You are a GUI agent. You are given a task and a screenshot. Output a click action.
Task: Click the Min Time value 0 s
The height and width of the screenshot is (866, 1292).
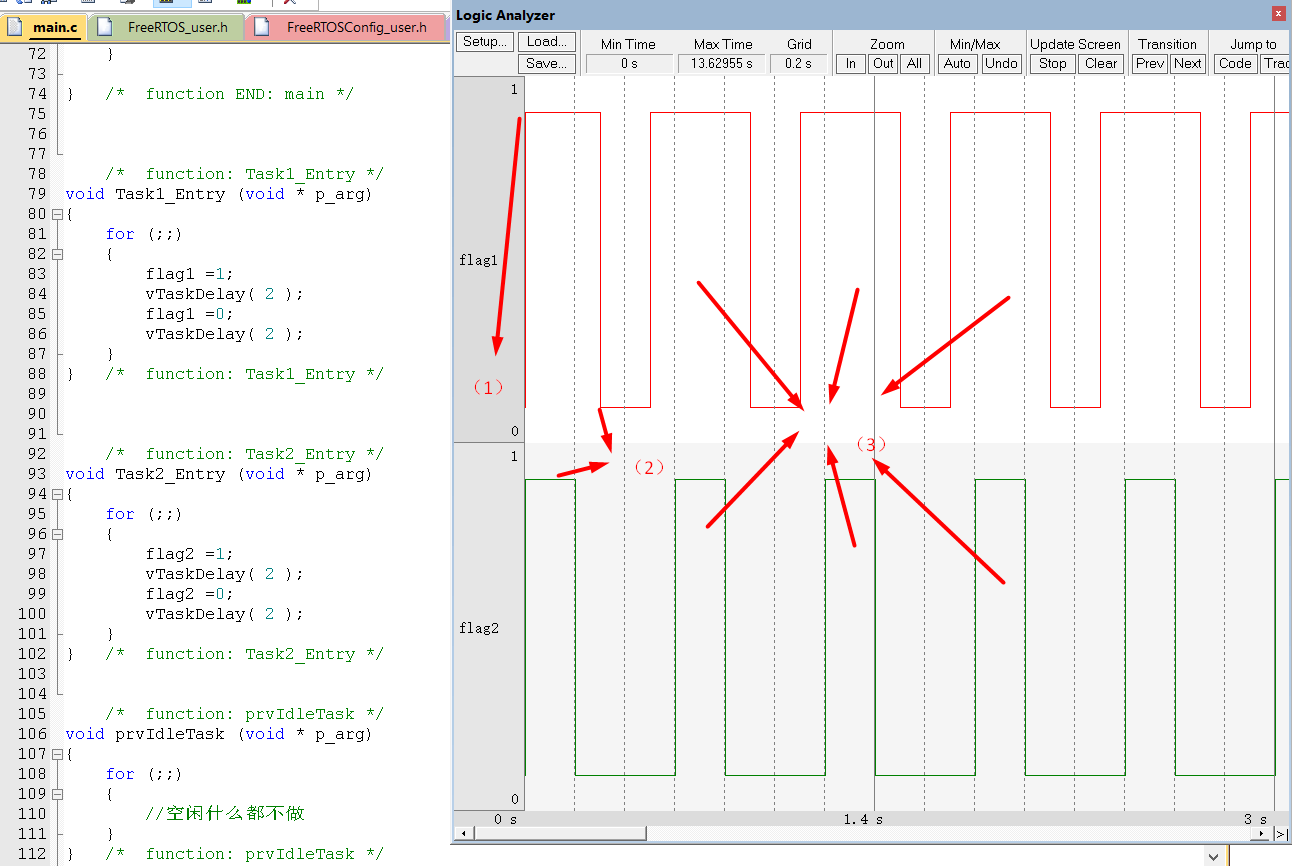[x=628, y=64]
